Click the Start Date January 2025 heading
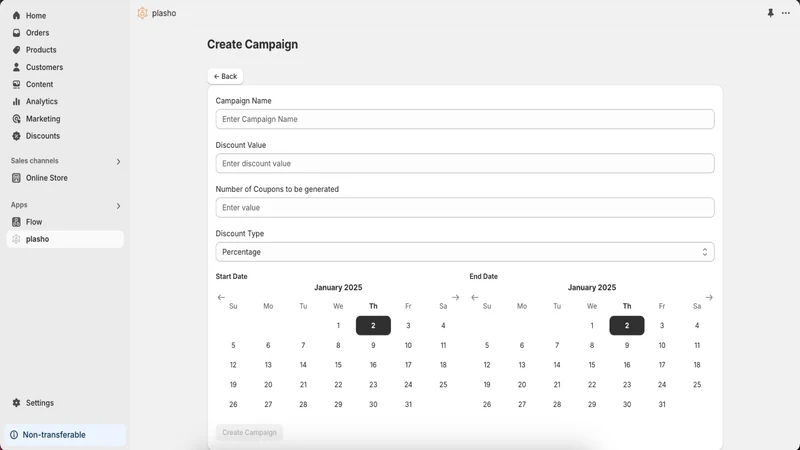The width and height of the screenshot is (800, 450). click(338, 287)
